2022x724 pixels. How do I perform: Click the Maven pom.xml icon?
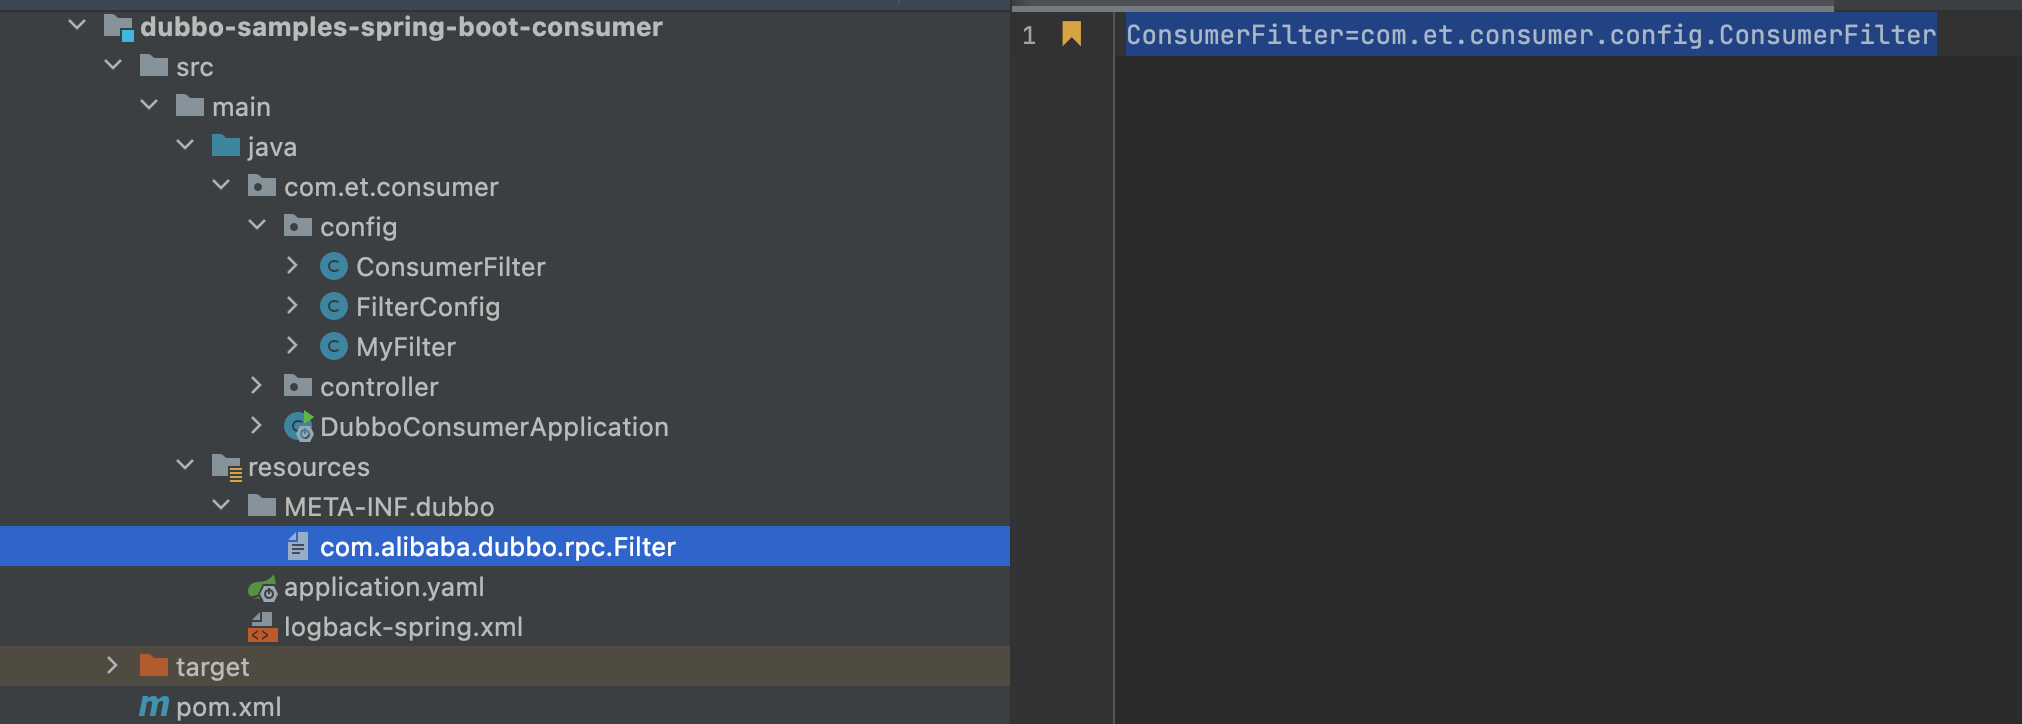[x=154, y=707]
